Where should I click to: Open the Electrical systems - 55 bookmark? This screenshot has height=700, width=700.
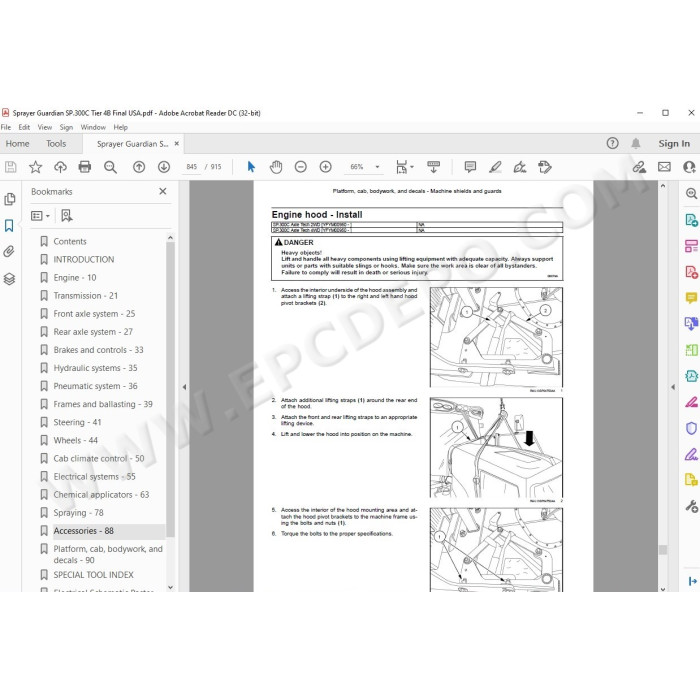pyautogui.click(x=94, y=477)
